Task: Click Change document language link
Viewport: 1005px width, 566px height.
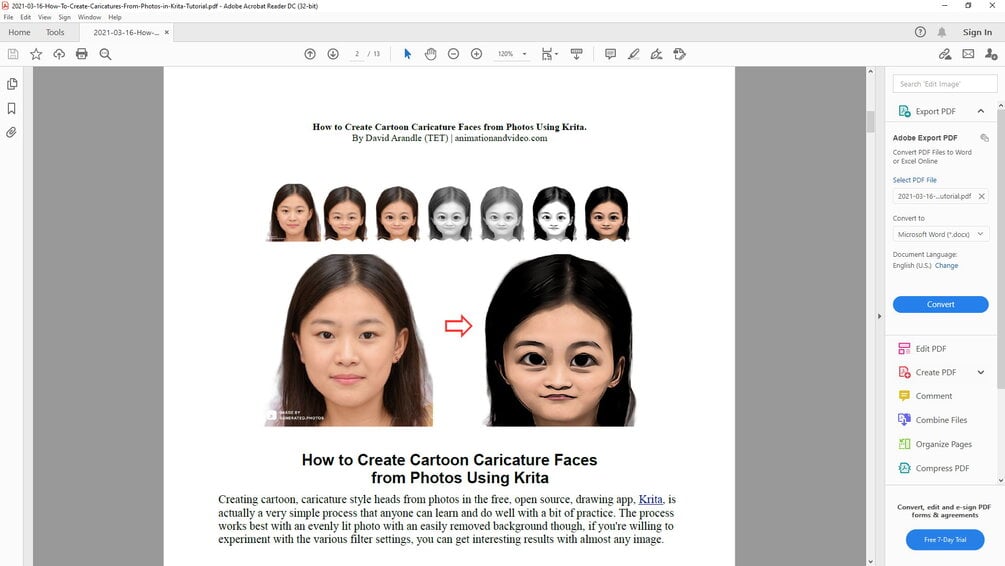Action: 946,265
